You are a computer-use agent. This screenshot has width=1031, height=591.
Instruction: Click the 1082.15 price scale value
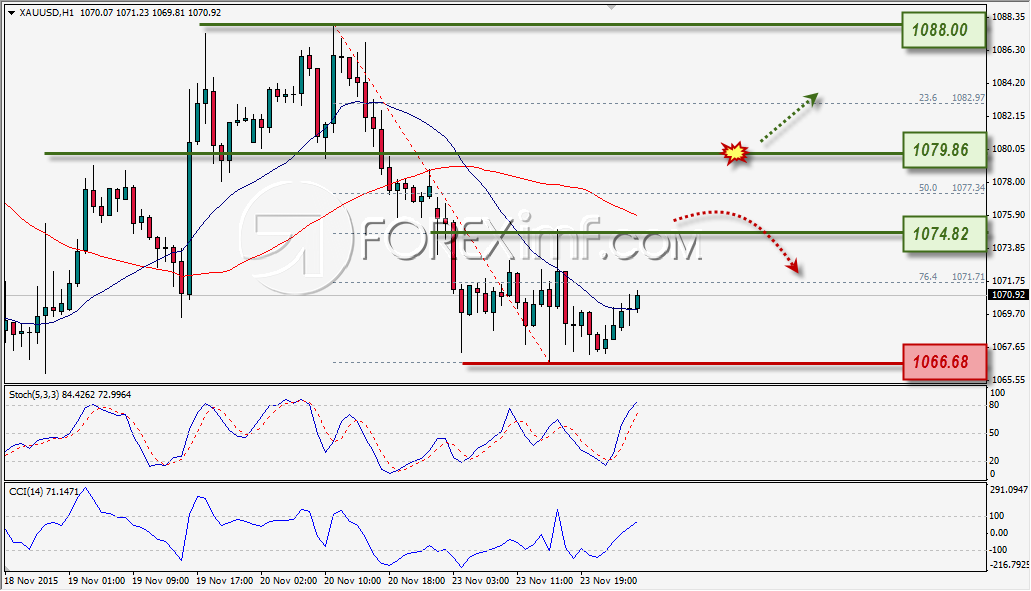pyautogui.click(x=1009, y=115)
